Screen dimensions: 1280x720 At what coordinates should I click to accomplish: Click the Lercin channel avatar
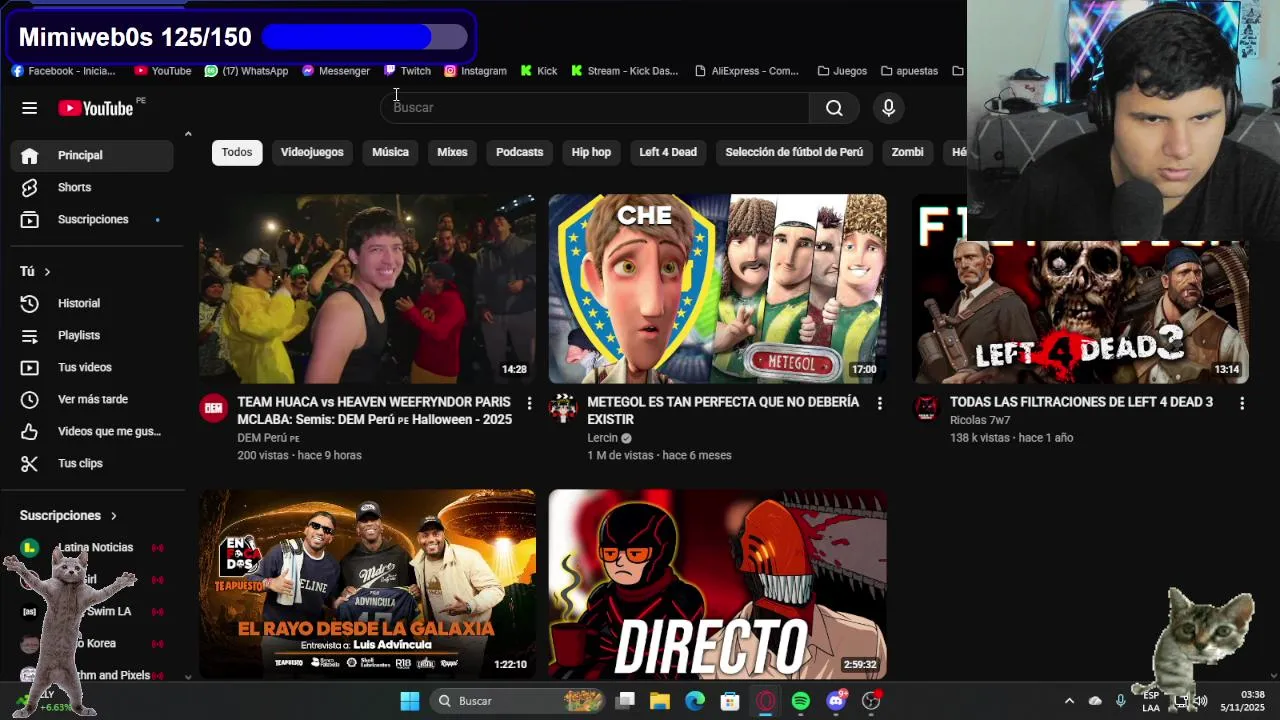(x=563, y=408)
